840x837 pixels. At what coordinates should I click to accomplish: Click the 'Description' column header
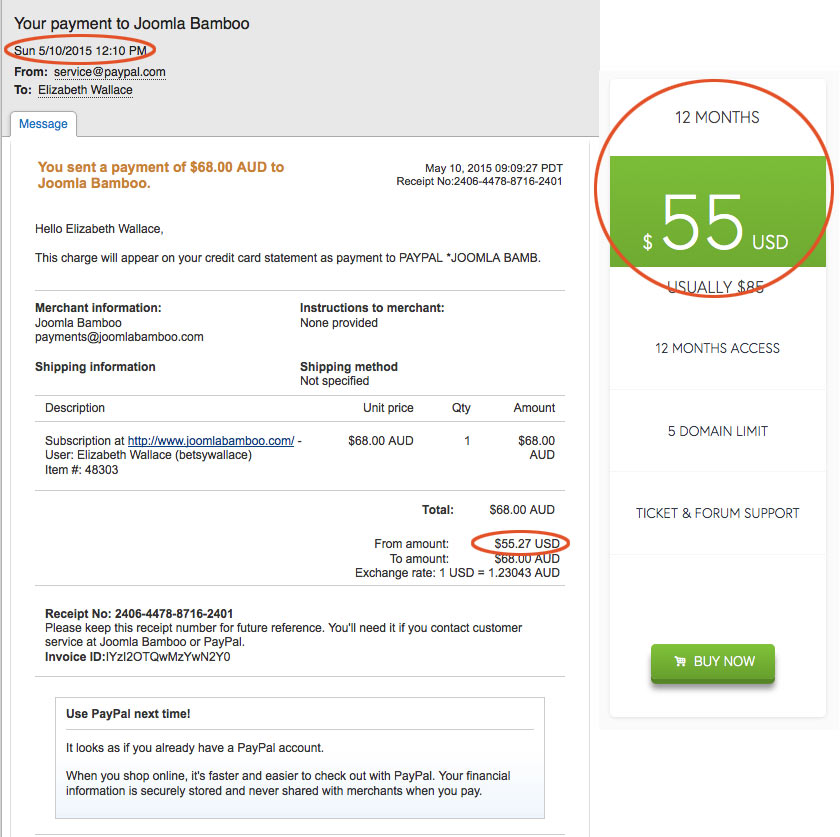click(x=75, y=408)
